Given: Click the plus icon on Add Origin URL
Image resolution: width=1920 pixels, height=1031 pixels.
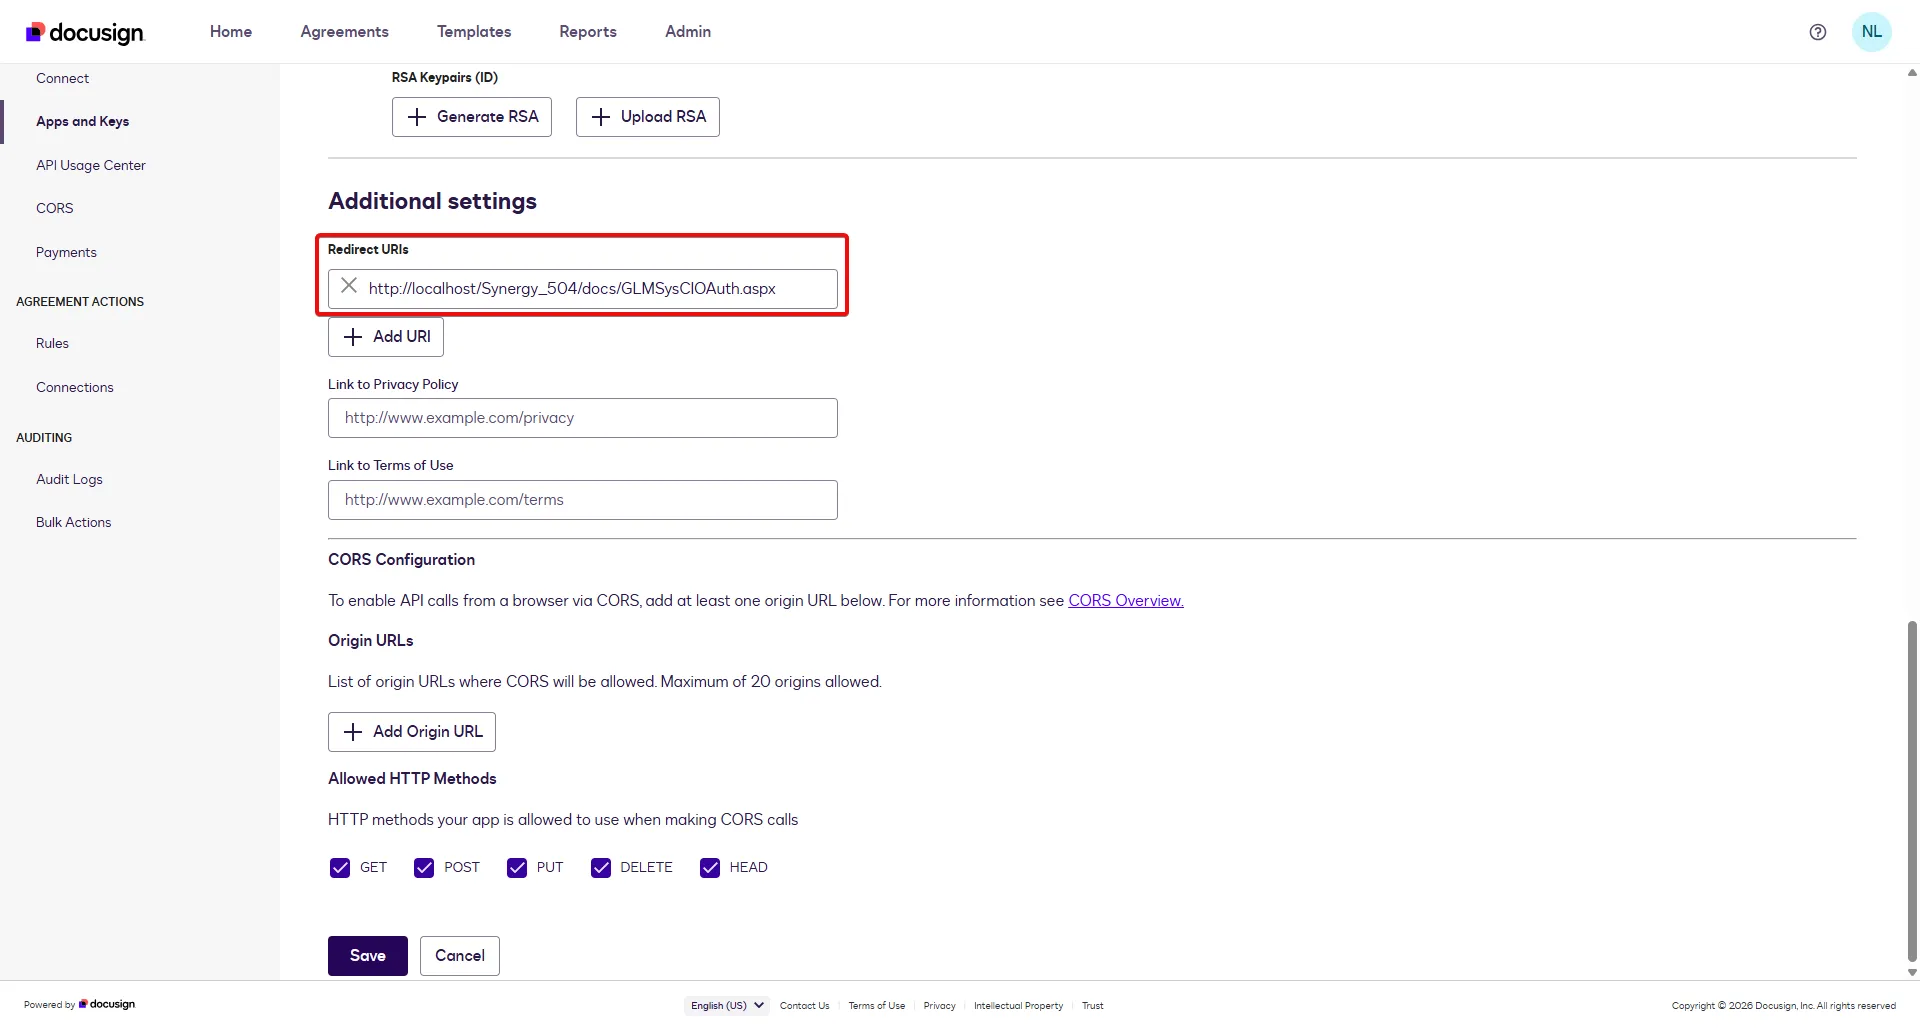Looking at the screenshot, I should (353, 732).
